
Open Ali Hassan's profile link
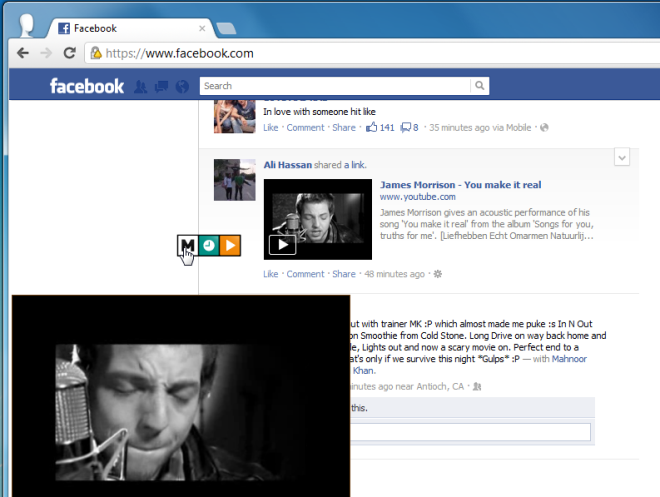pyautogui.click(x=288, y=165)
